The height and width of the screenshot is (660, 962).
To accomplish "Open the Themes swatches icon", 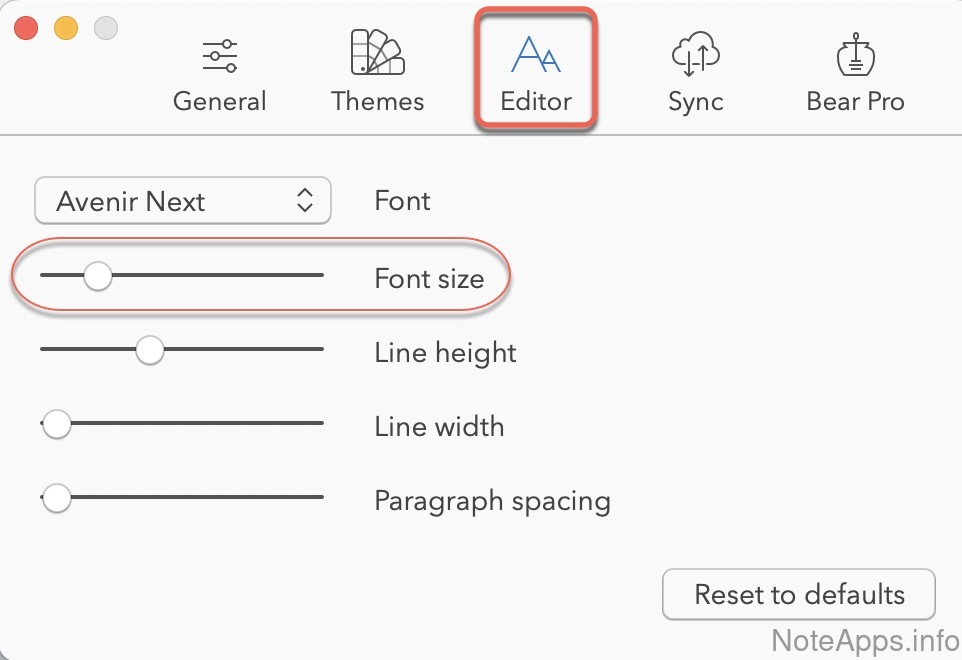I will 377,53.
